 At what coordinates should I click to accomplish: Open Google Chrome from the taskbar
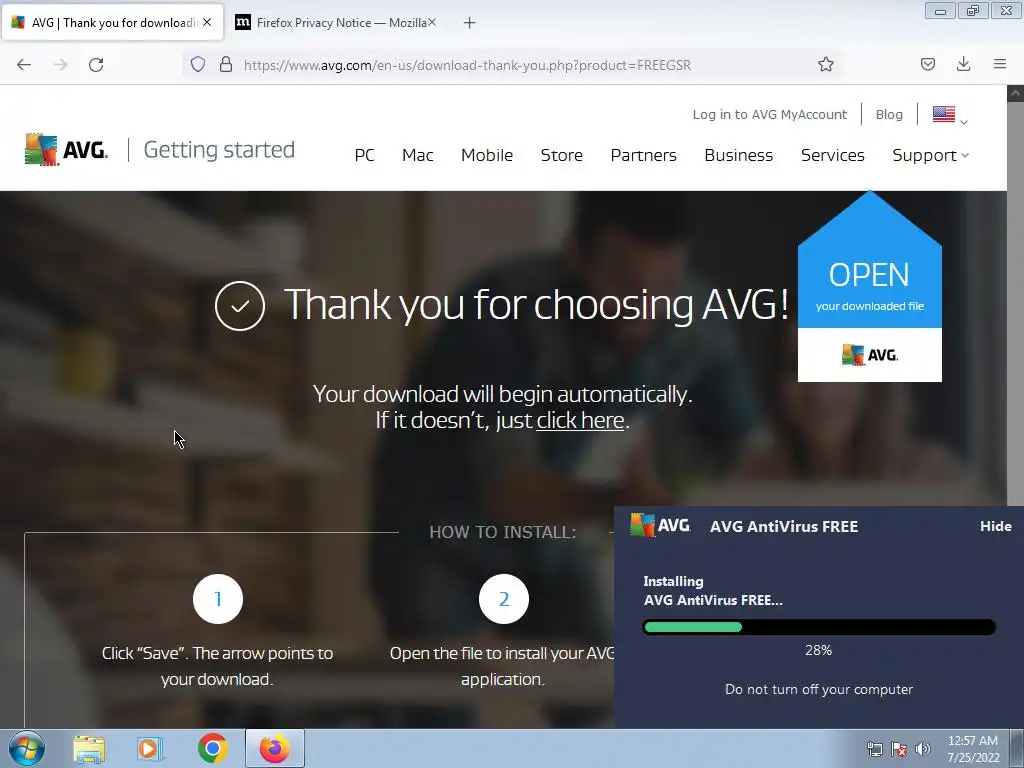click(212, 748)
